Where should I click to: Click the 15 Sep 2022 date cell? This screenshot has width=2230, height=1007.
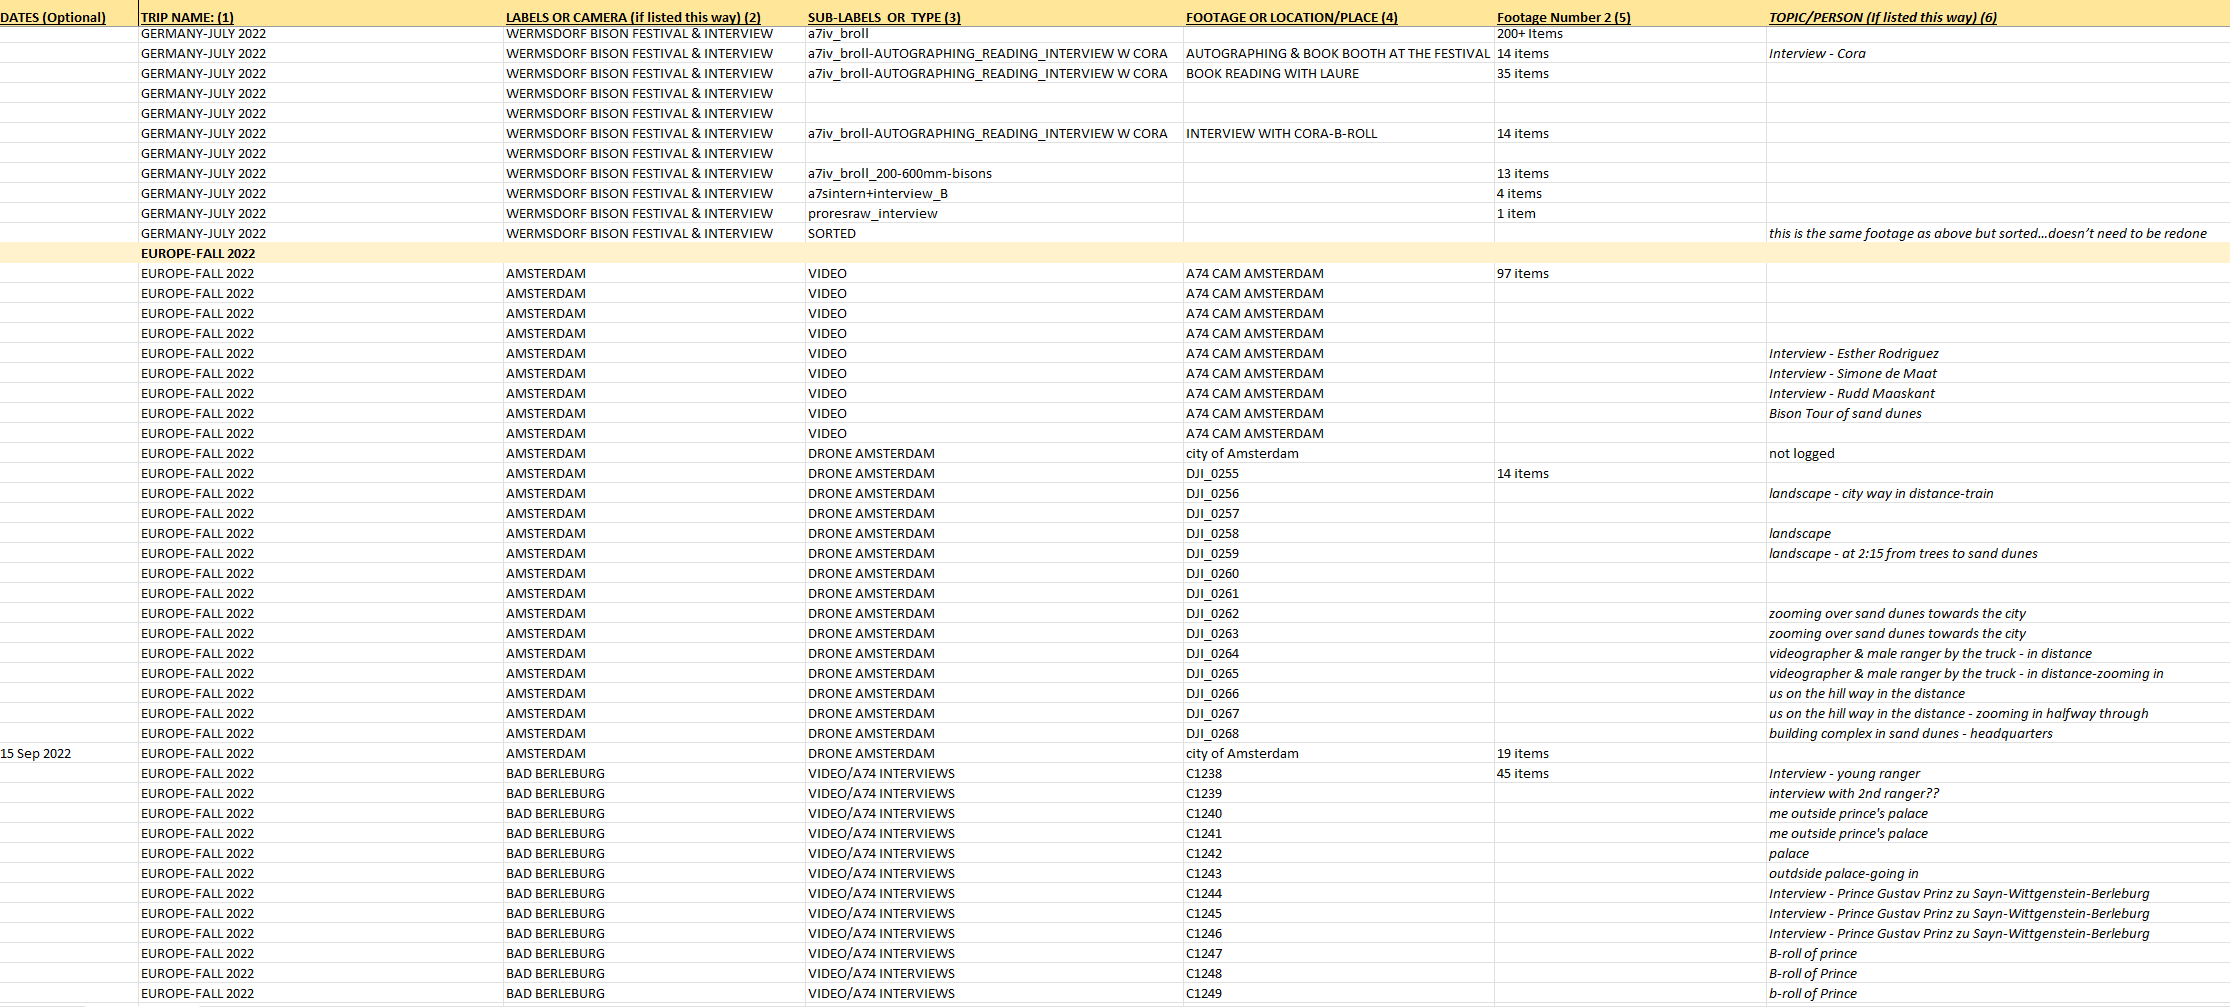[x=36, y=753]
